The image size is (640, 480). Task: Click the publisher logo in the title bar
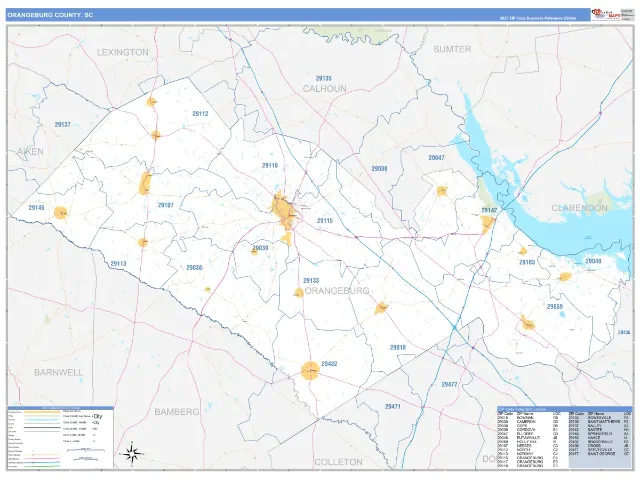tap(606, 14)
